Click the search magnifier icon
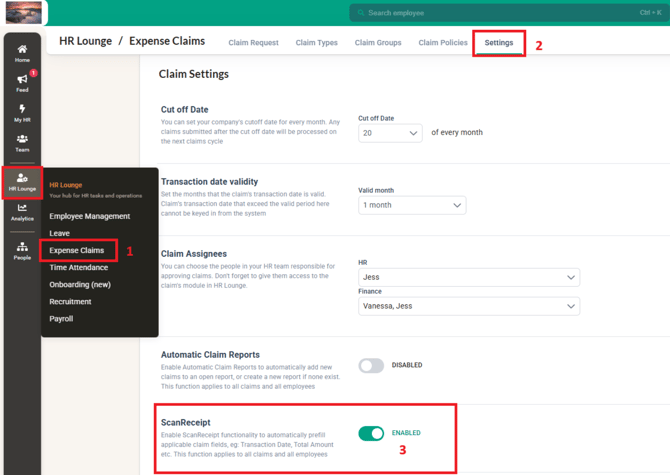Viewport: 670px width, 475px height. click(x=360, y=13)
